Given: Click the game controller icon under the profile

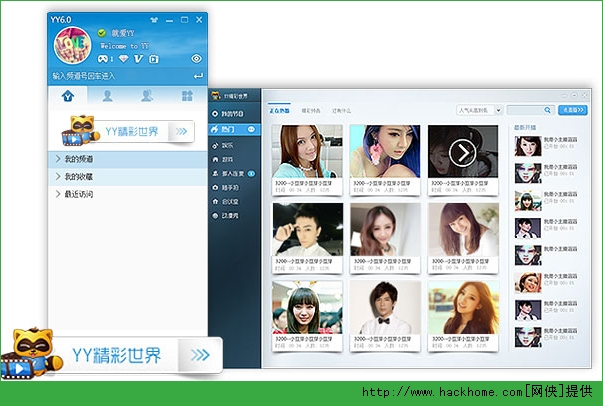Looking at the screenshot, I should pos(103,59).
